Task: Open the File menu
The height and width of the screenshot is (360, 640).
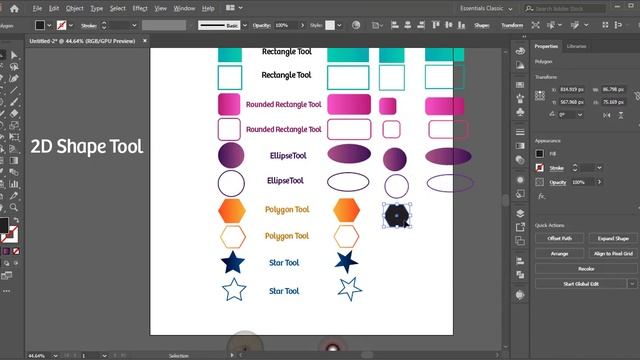Action: (x=37, y=8)
